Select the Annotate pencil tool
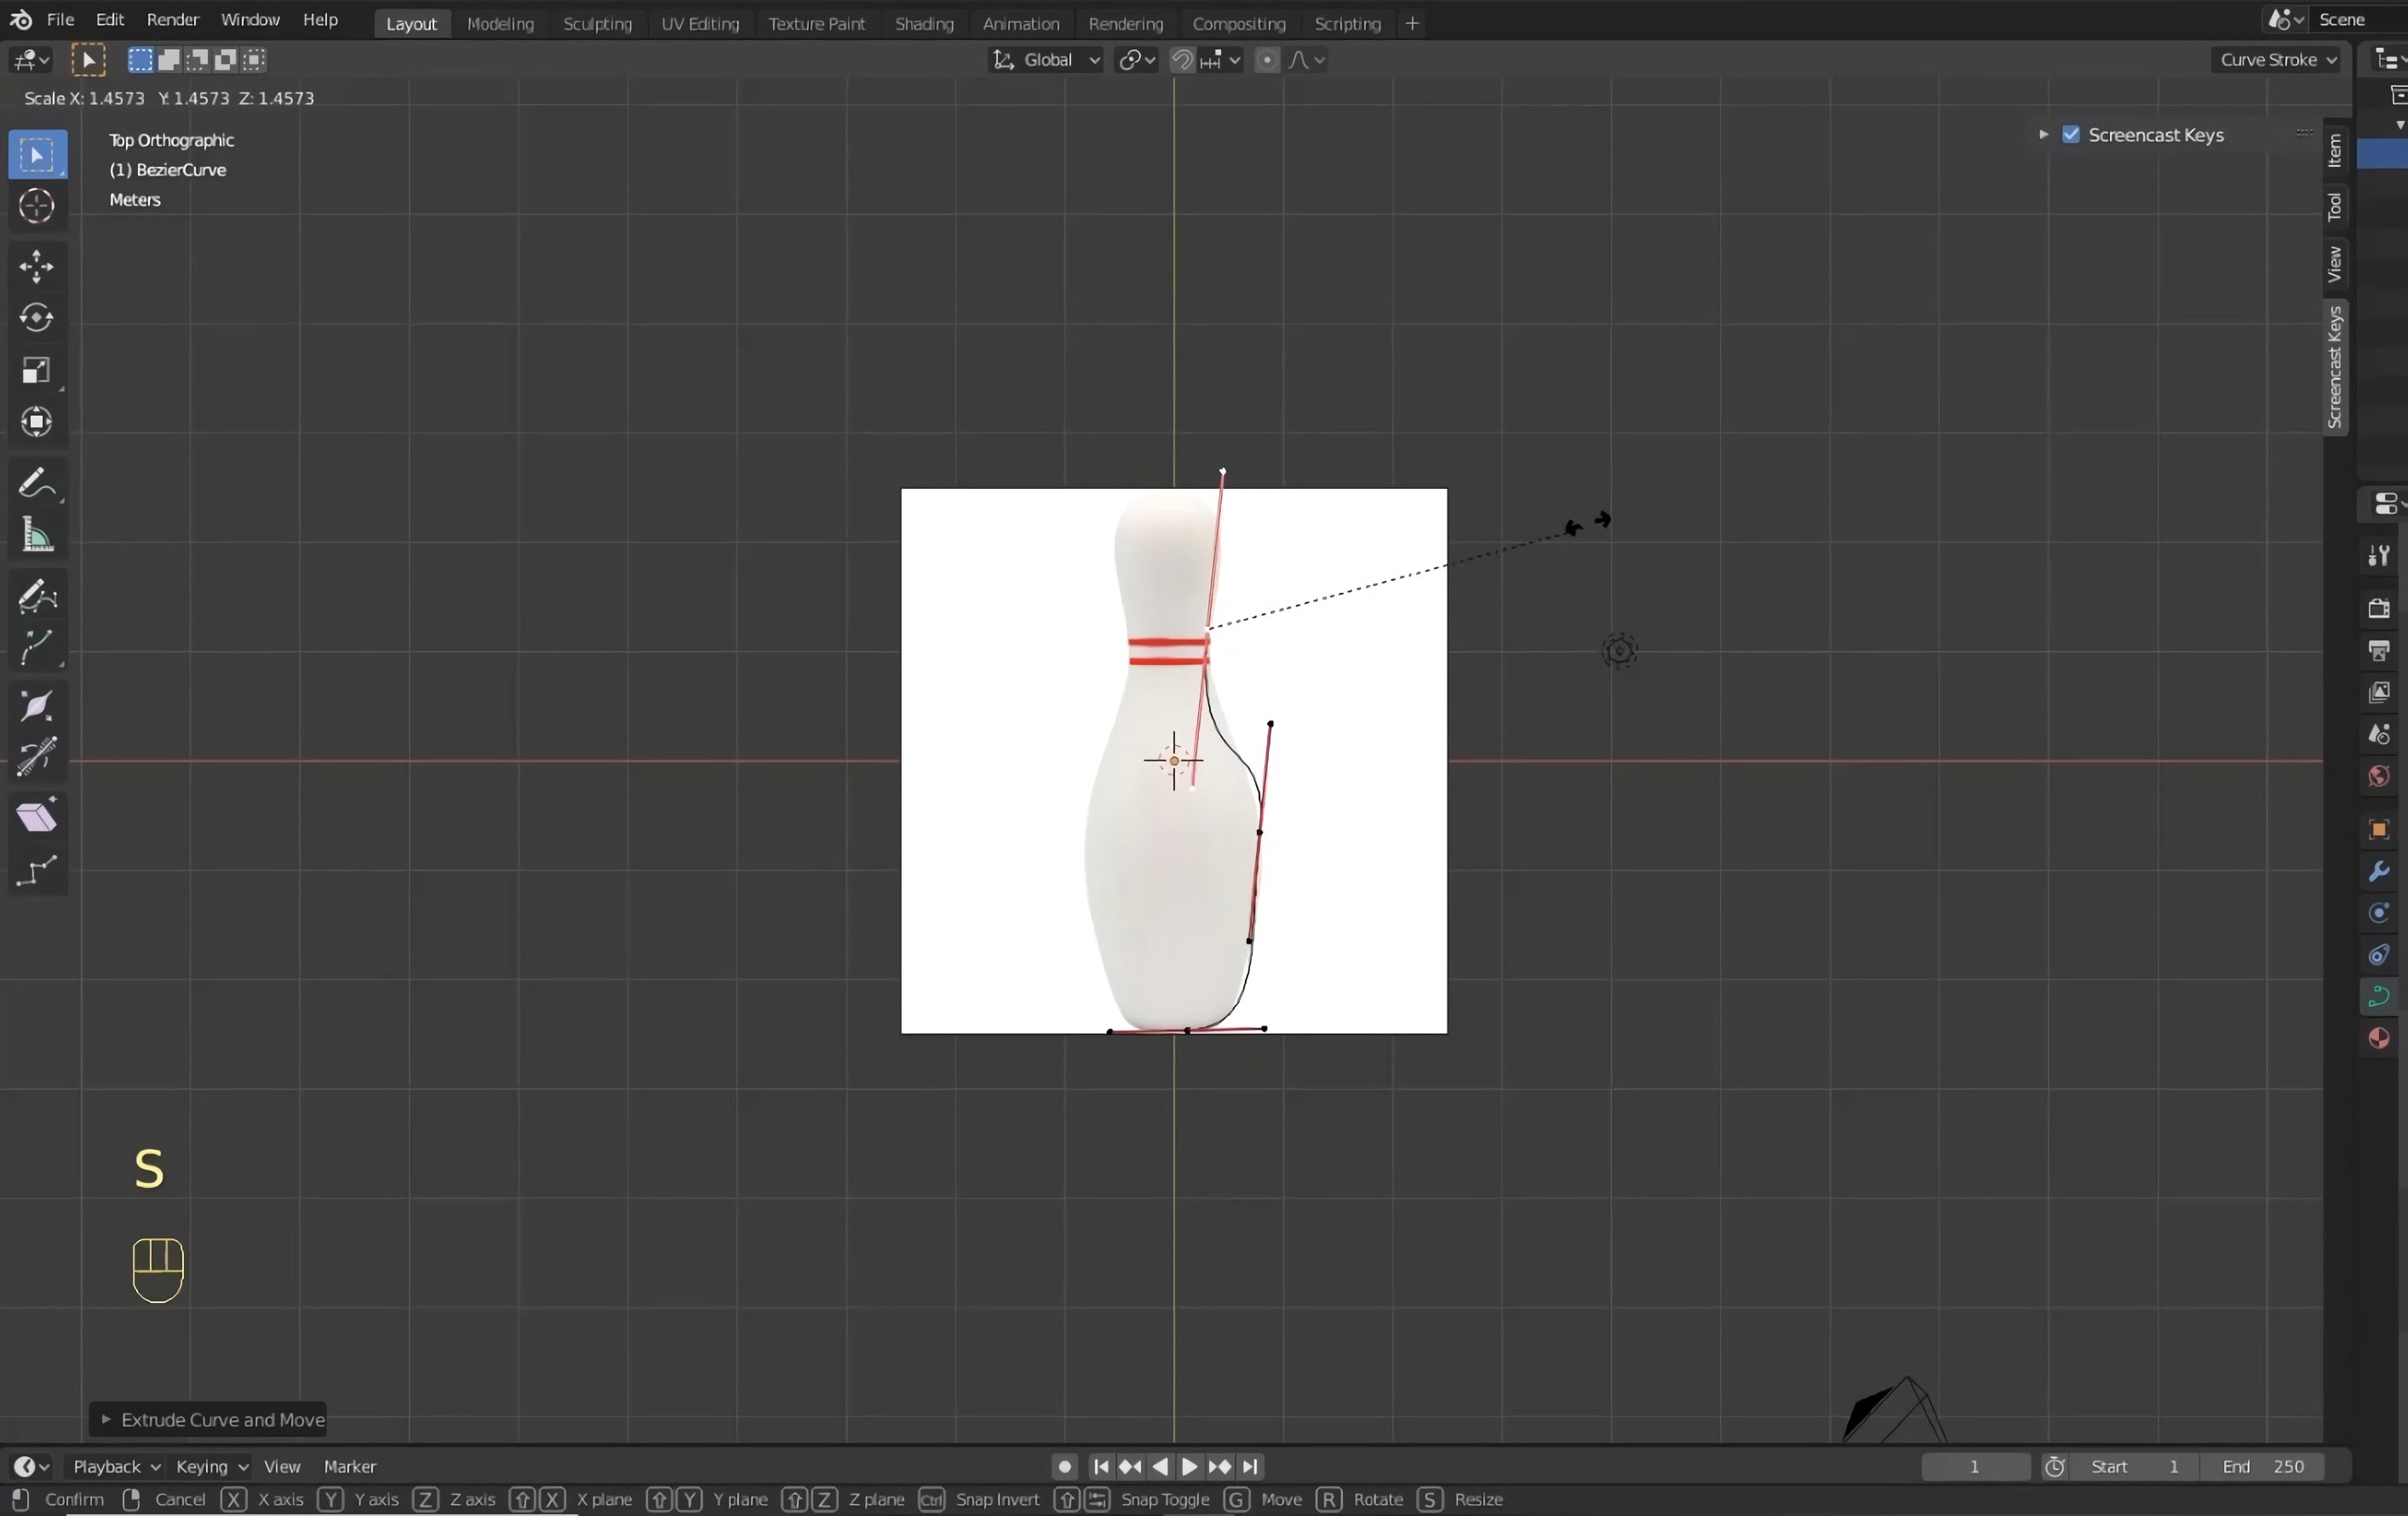 coord(37,484)
